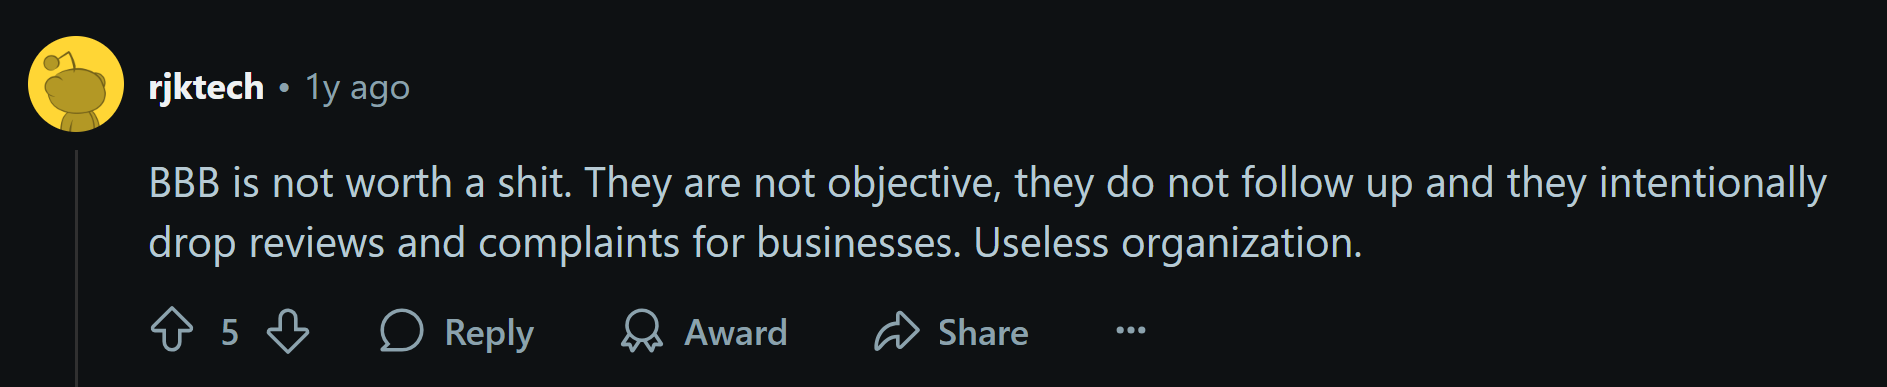Click the dot separator after rjktech
Screen dimensions: 1887x387
(x=284, y=88)
